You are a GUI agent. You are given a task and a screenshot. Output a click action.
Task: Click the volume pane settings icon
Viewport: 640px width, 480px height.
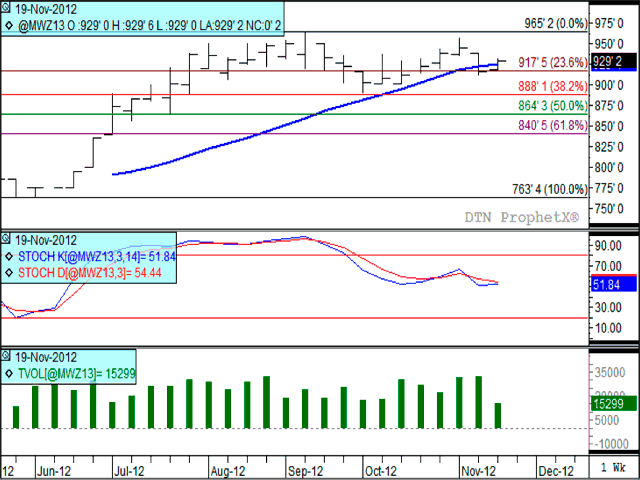point(6,356)
